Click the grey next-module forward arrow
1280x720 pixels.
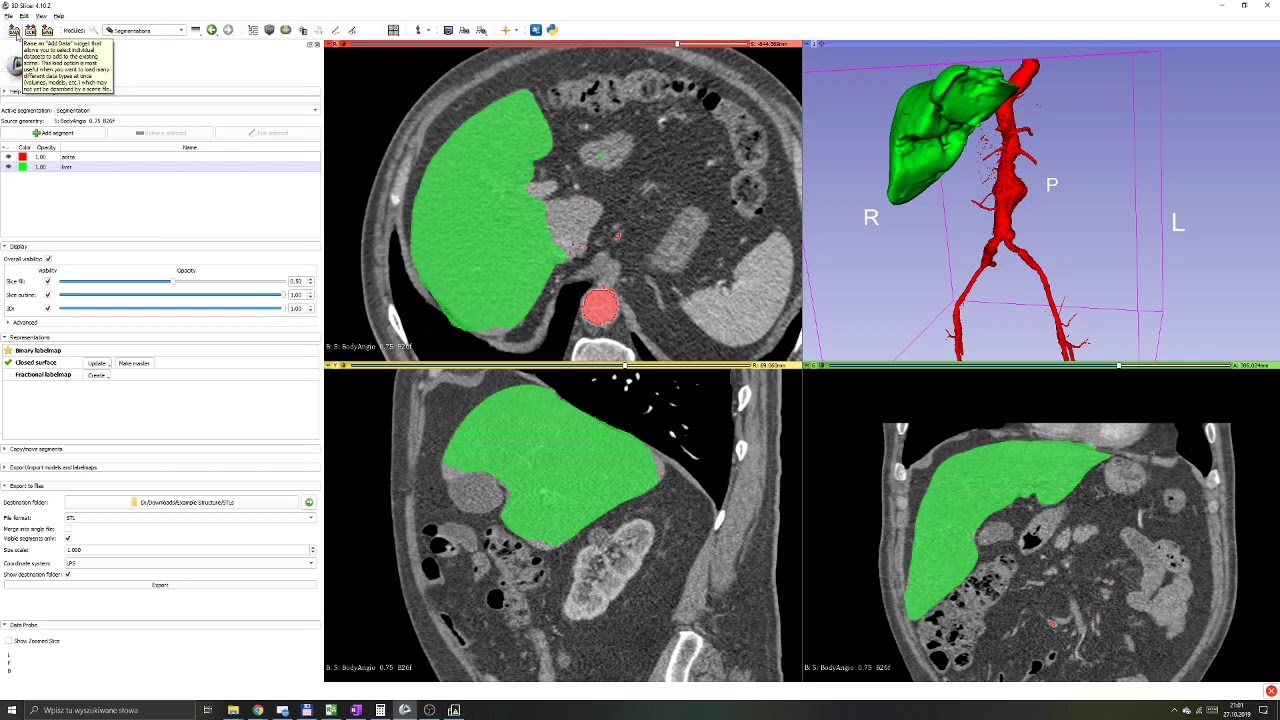coord(228,30)
